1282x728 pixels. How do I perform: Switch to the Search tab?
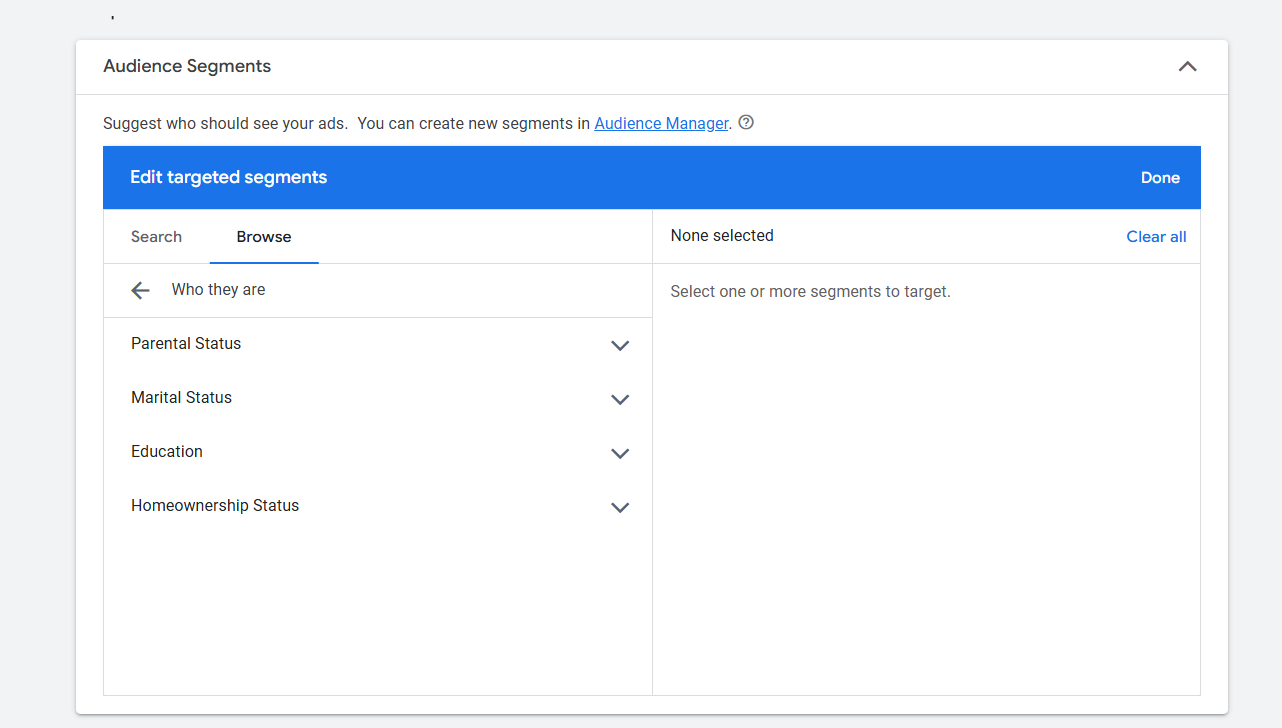(x=156, y=237)
